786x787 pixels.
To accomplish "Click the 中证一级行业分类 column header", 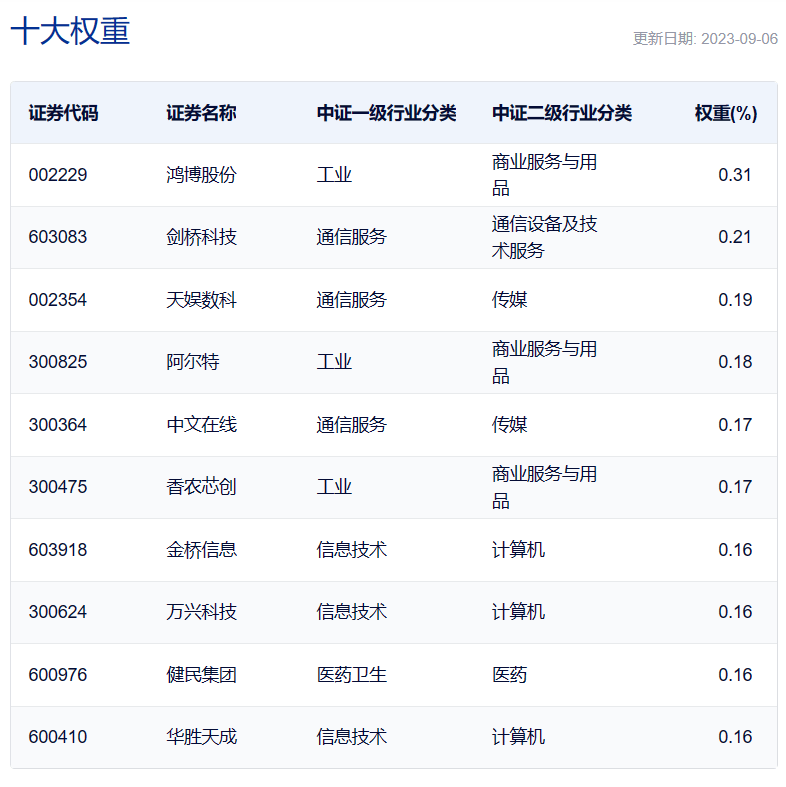I will [x=386, y=113].
